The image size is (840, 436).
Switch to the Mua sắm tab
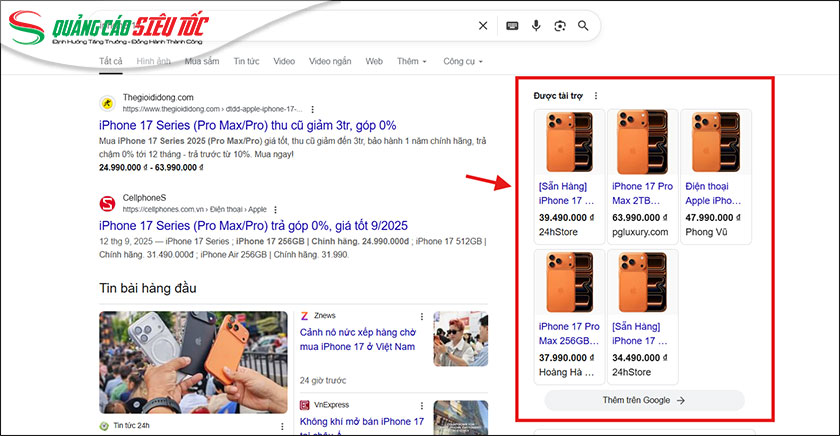203,61
